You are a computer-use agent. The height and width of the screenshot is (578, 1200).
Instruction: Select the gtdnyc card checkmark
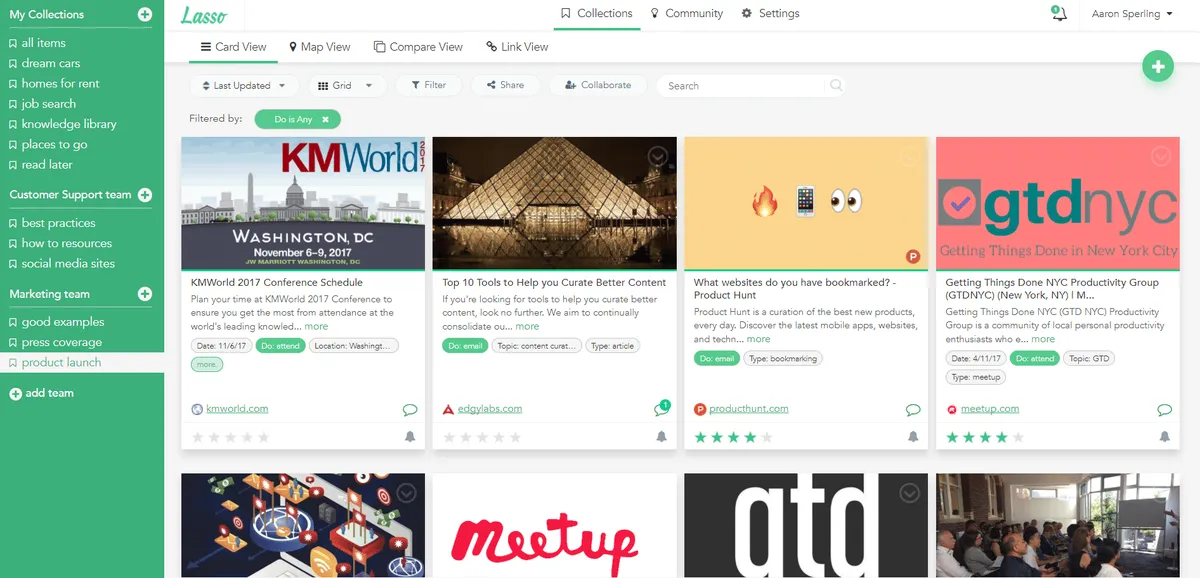click(1161, 156)
